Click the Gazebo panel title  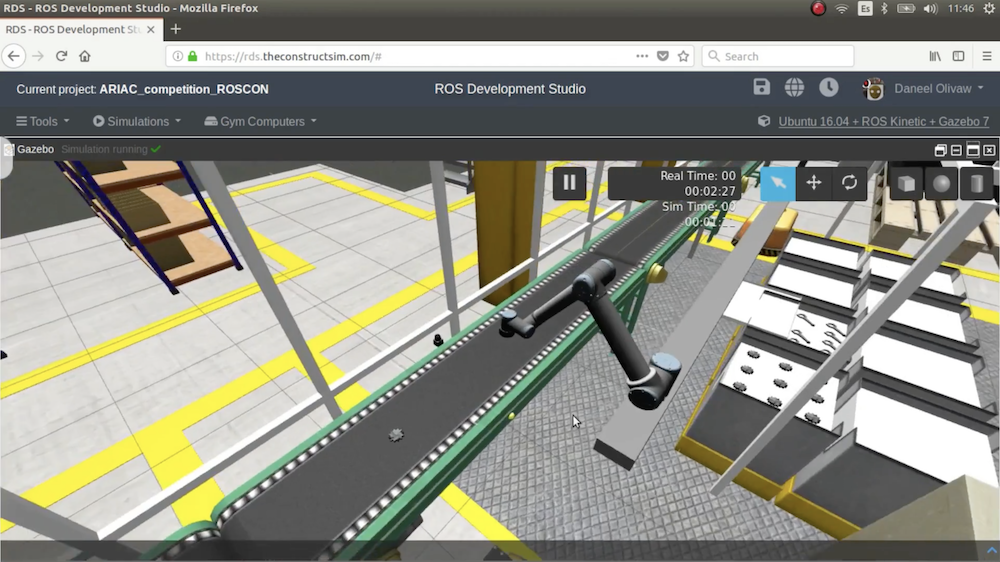(35, 149)
